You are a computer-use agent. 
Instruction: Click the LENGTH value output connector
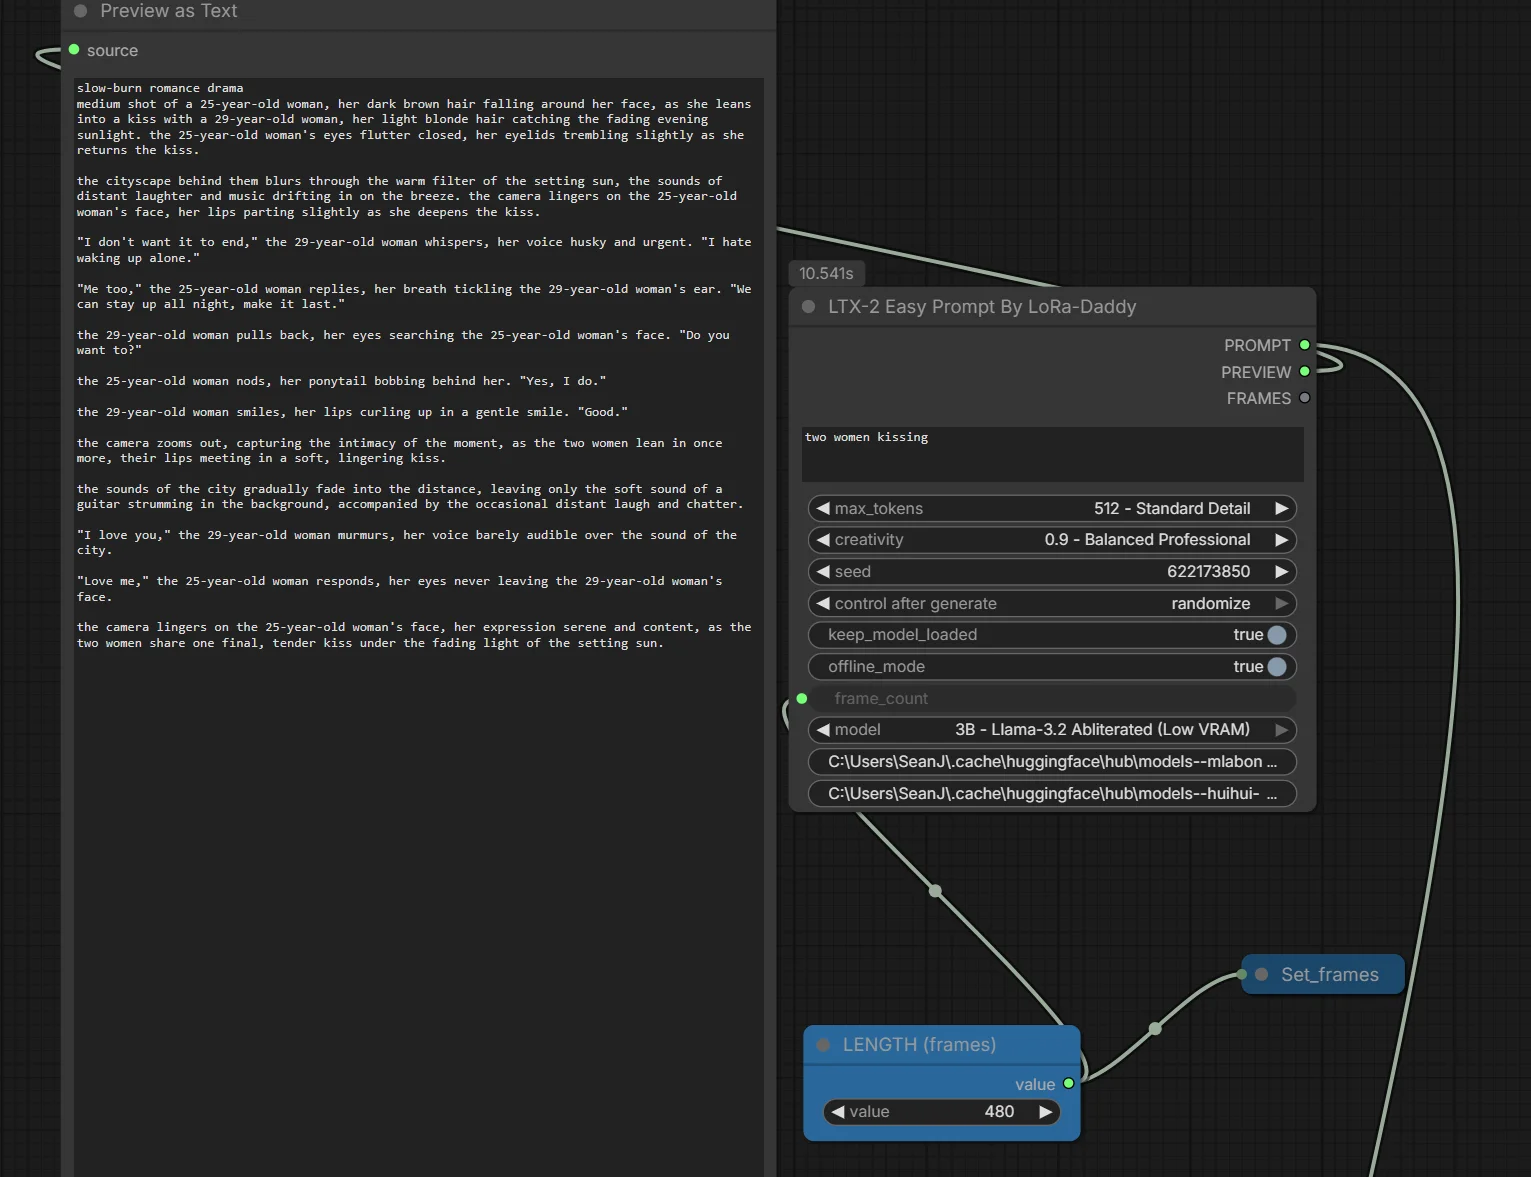coord(1069,1084)
